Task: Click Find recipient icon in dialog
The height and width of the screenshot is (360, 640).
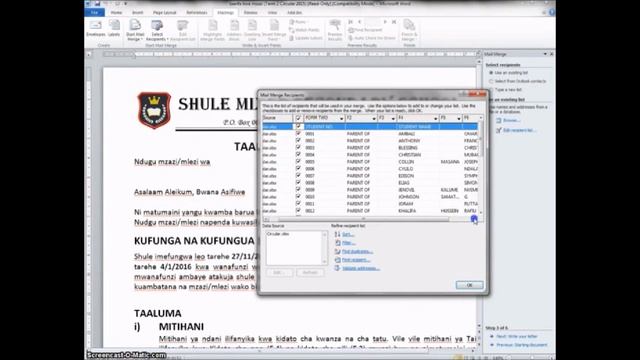Action: point(338,260)
